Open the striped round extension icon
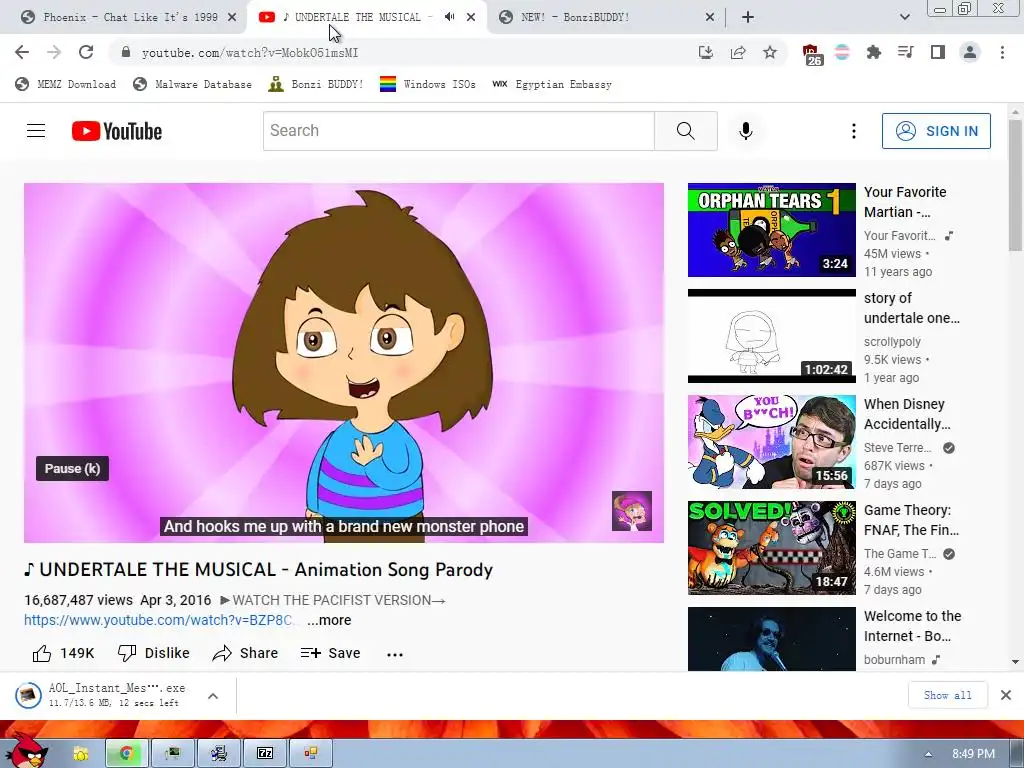The width and height of the screenshot is (1024, 768). (842, 52)
